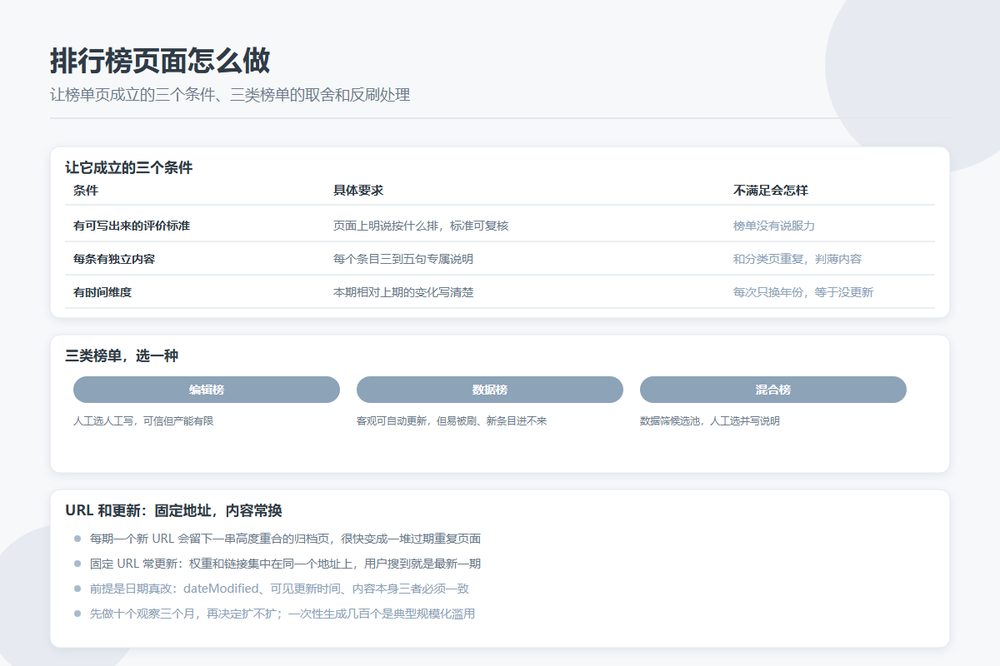This screenshot has width=1000, height=666.
Task: Click the cell 每次只换年份，等于没更新
Action: 803,292
